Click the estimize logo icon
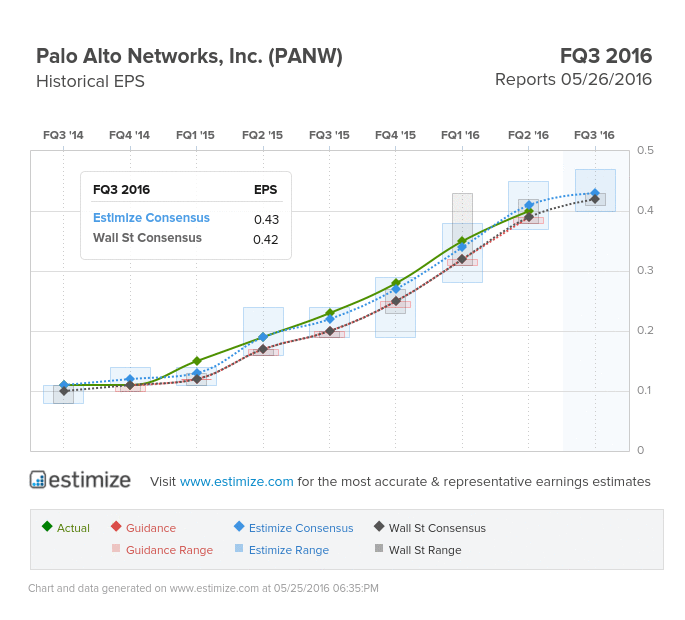 click(x=38, y=480)
